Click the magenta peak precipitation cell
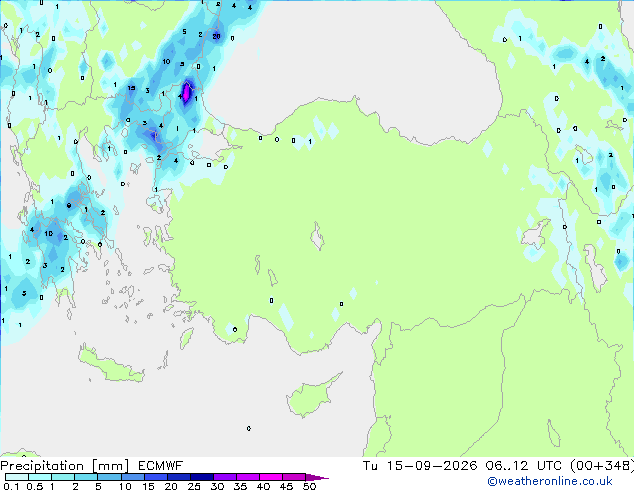Viewport: 634px width, 490px height. click(x=186, y=93)
